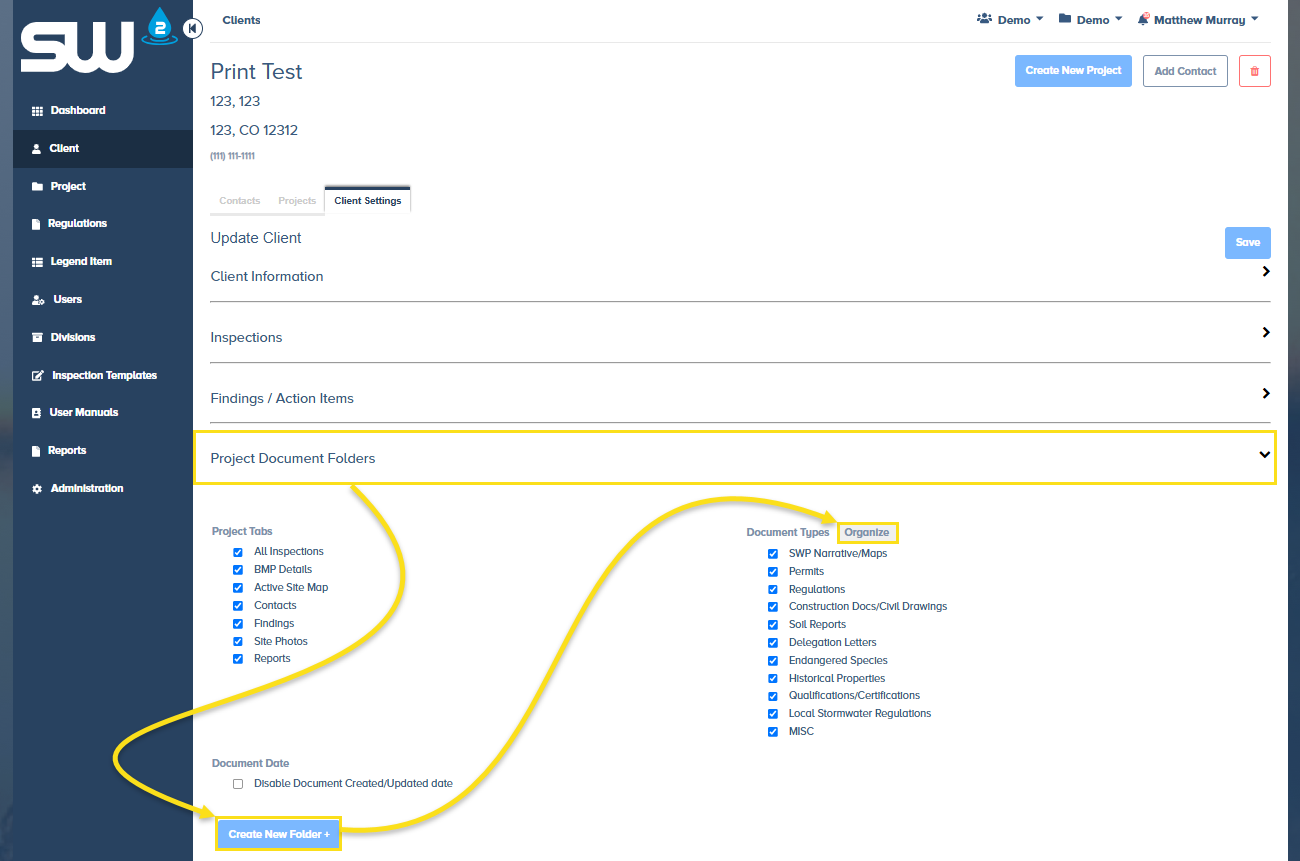The width and height of the screenshot is (1300, 861).
Task: Click the red trash delete icon
Action: (1255, 71)
